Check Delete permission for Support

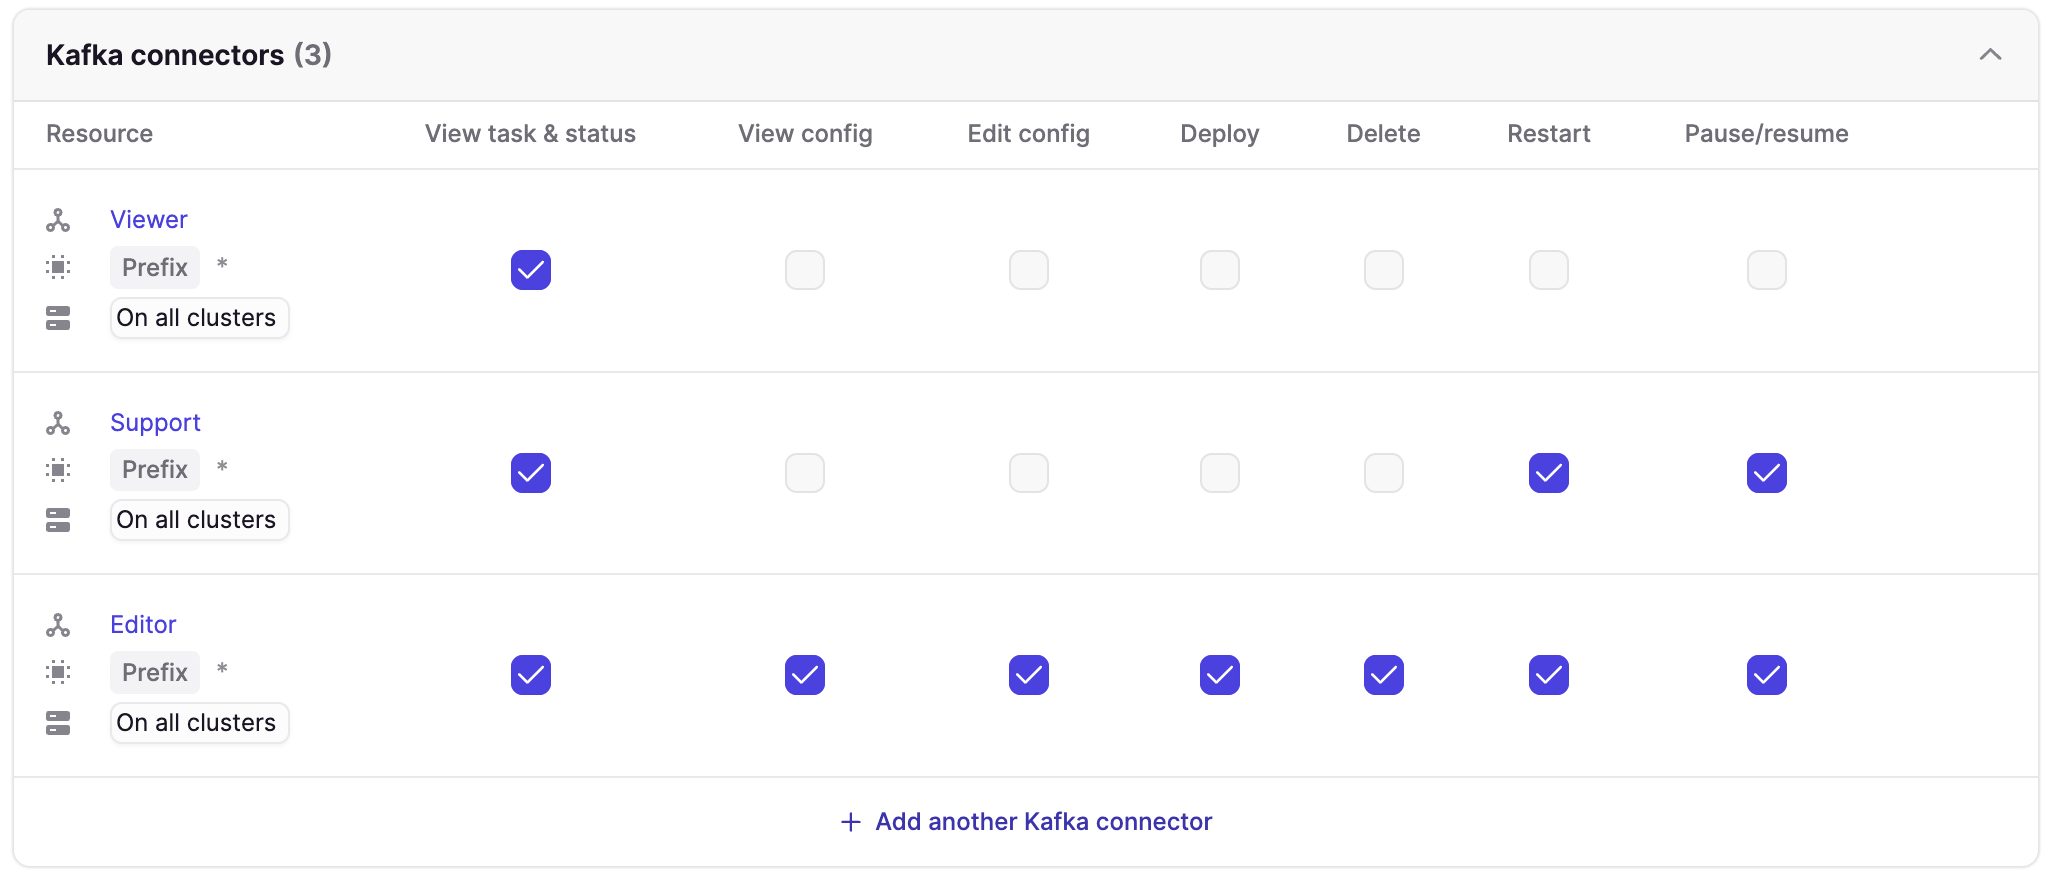point(1384,473)
